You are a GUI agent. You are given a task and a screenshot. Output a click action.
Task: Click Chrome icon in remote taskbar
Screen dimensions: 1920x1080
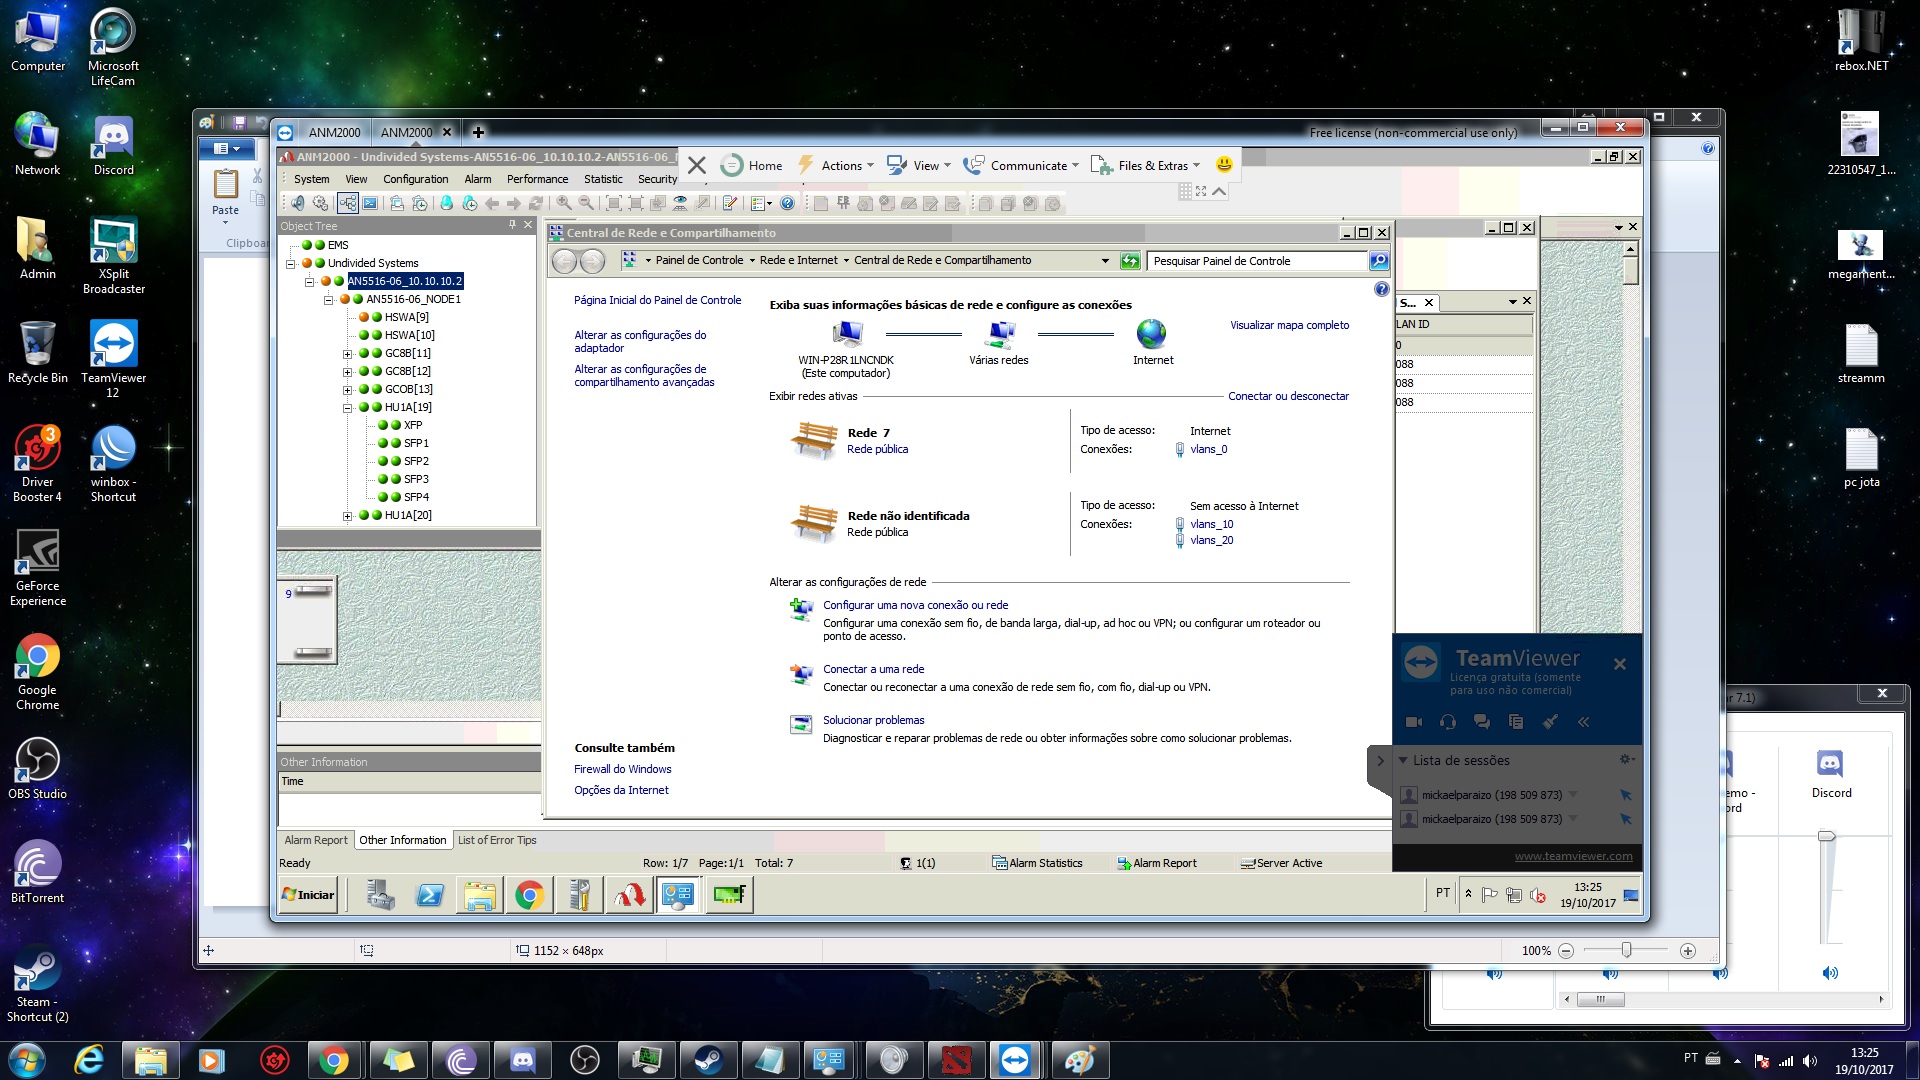click(x=529, y=895)
